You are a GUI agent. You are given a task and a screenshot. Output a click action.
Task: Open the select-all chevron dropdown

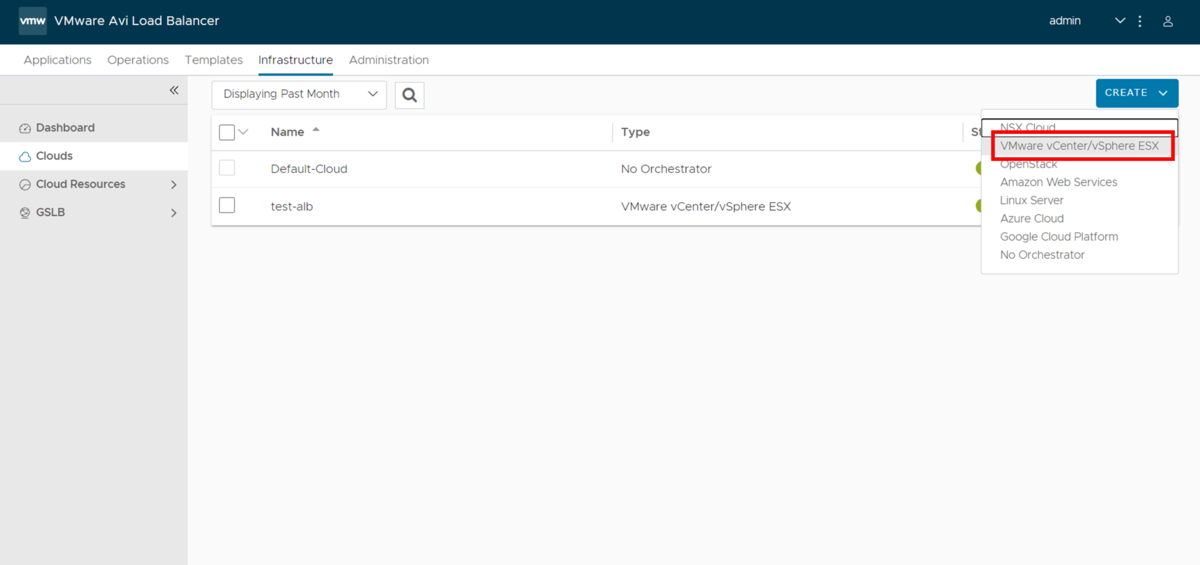[243, 132]
